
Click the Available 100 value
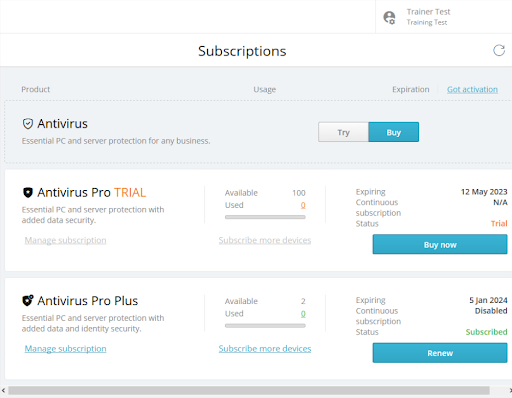point(299,193)
